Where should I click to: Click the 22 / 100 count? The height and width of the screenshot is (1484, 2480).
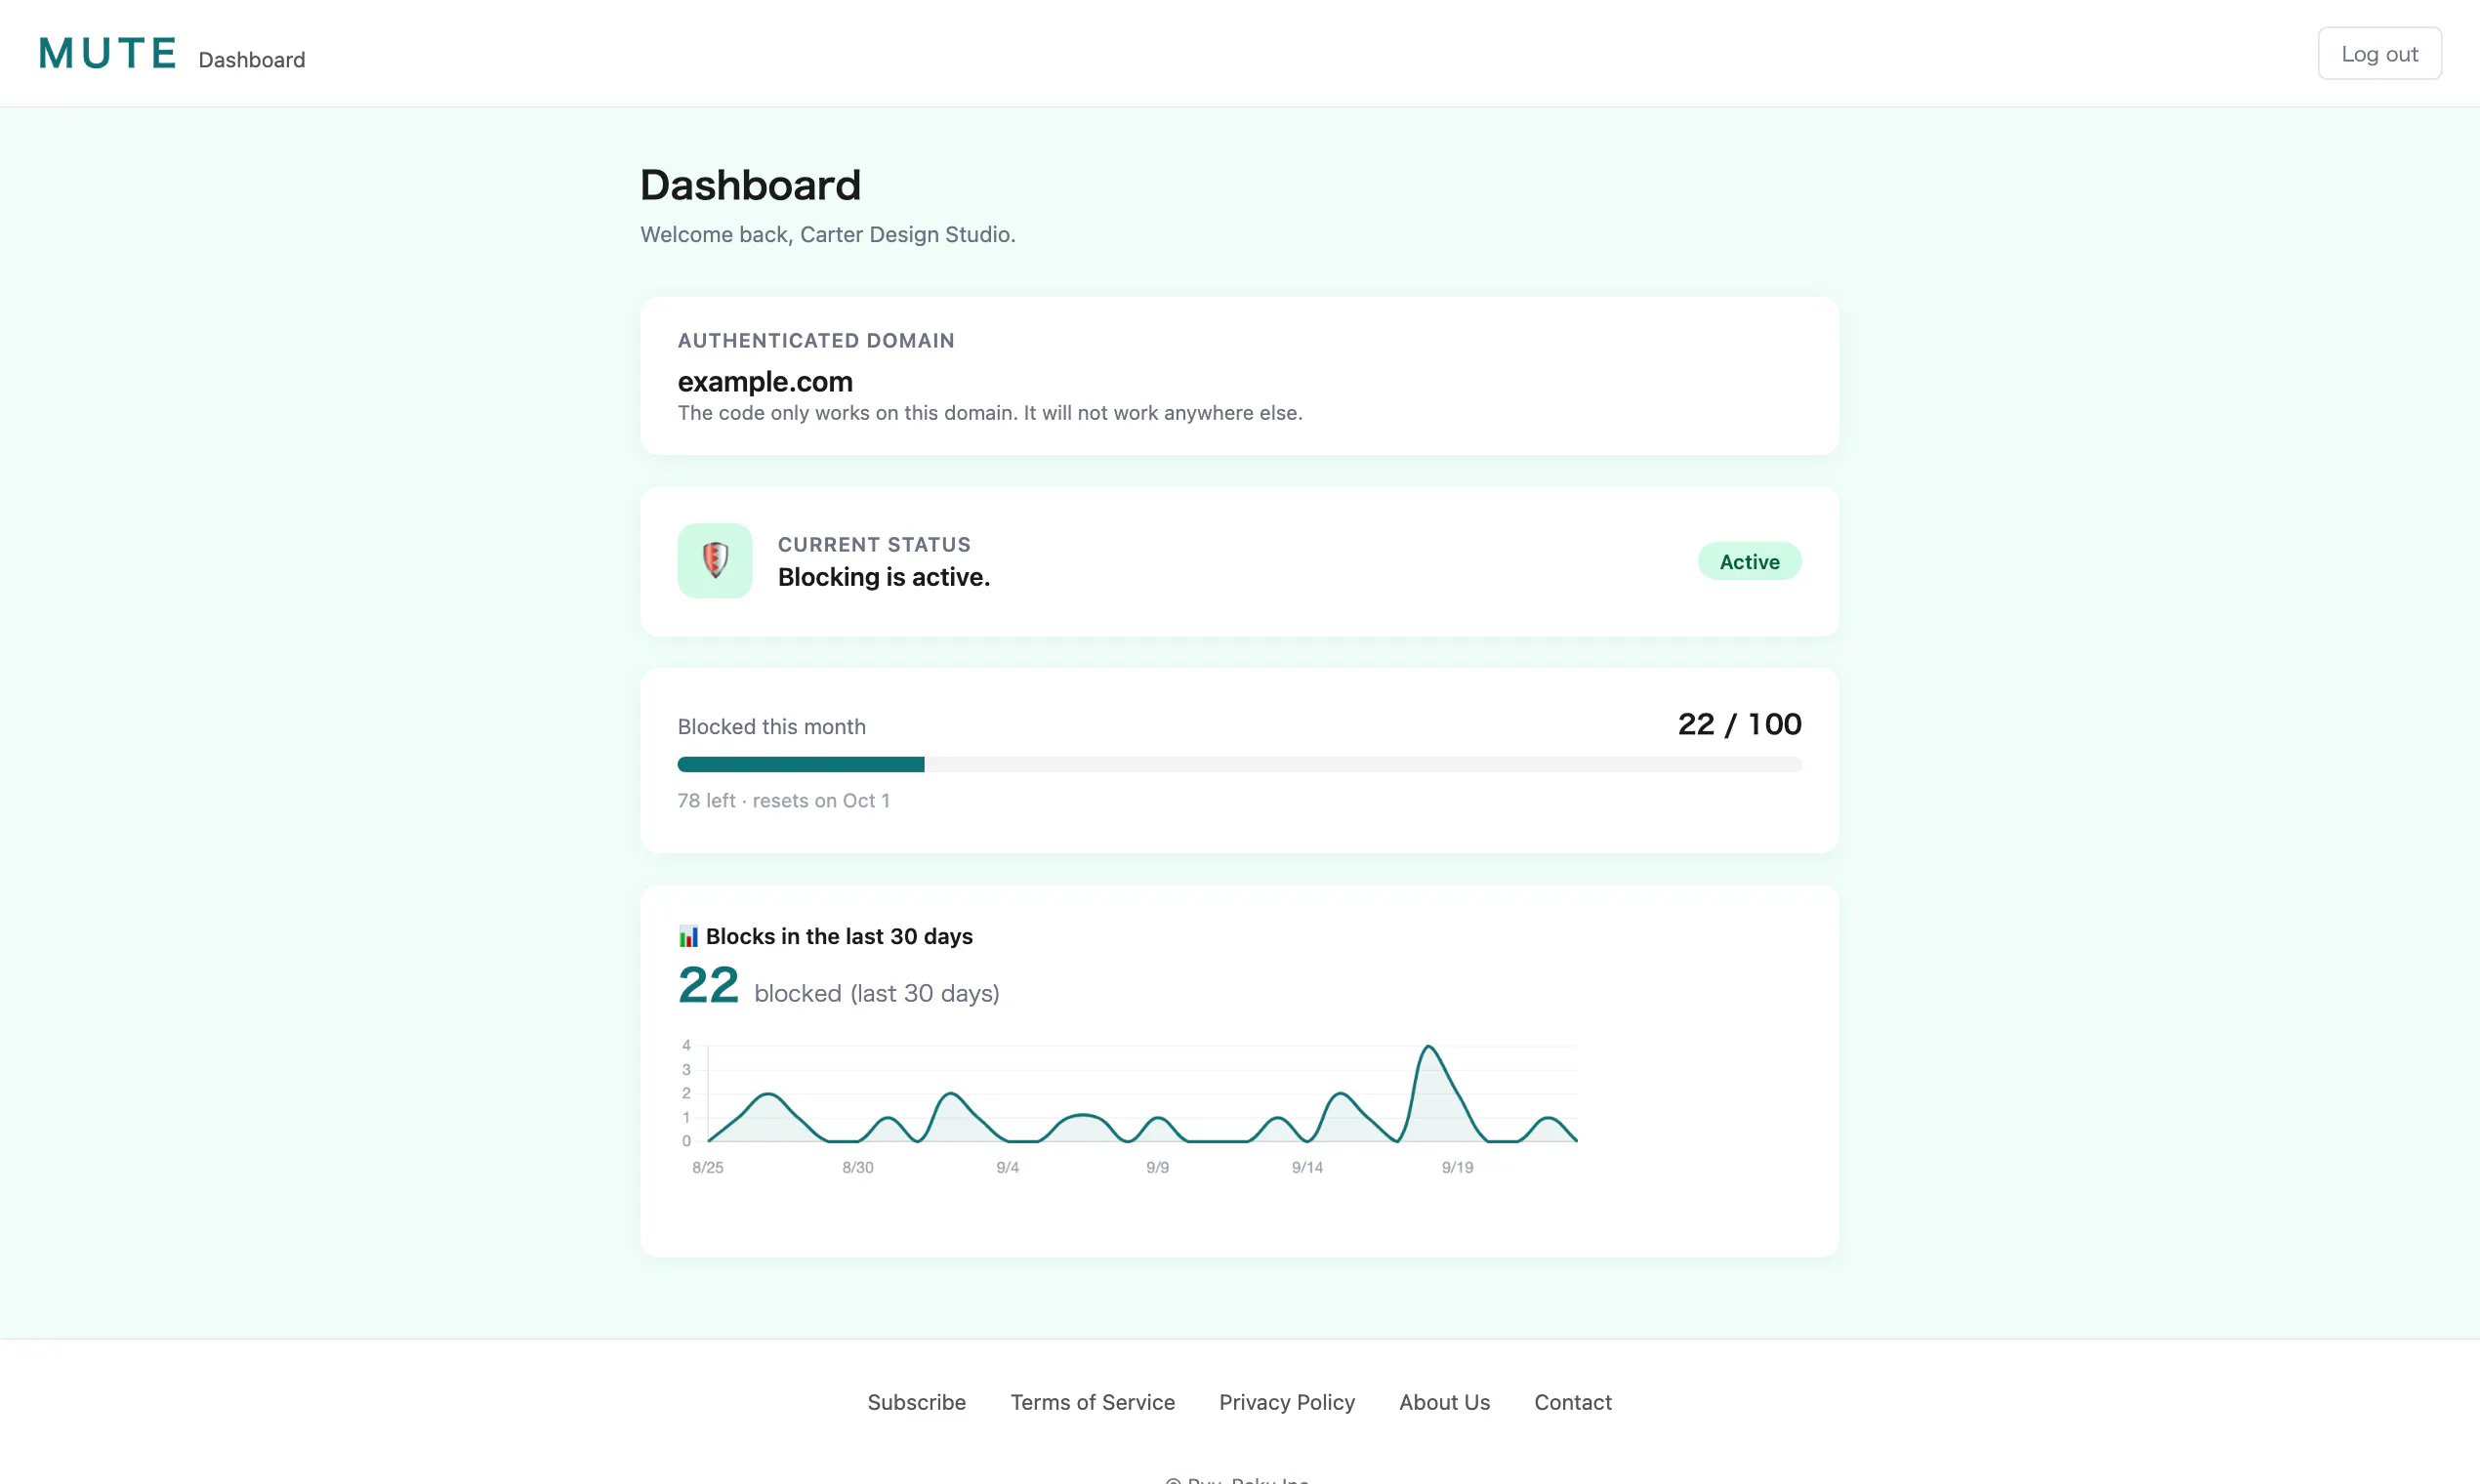coord(1739,724)
